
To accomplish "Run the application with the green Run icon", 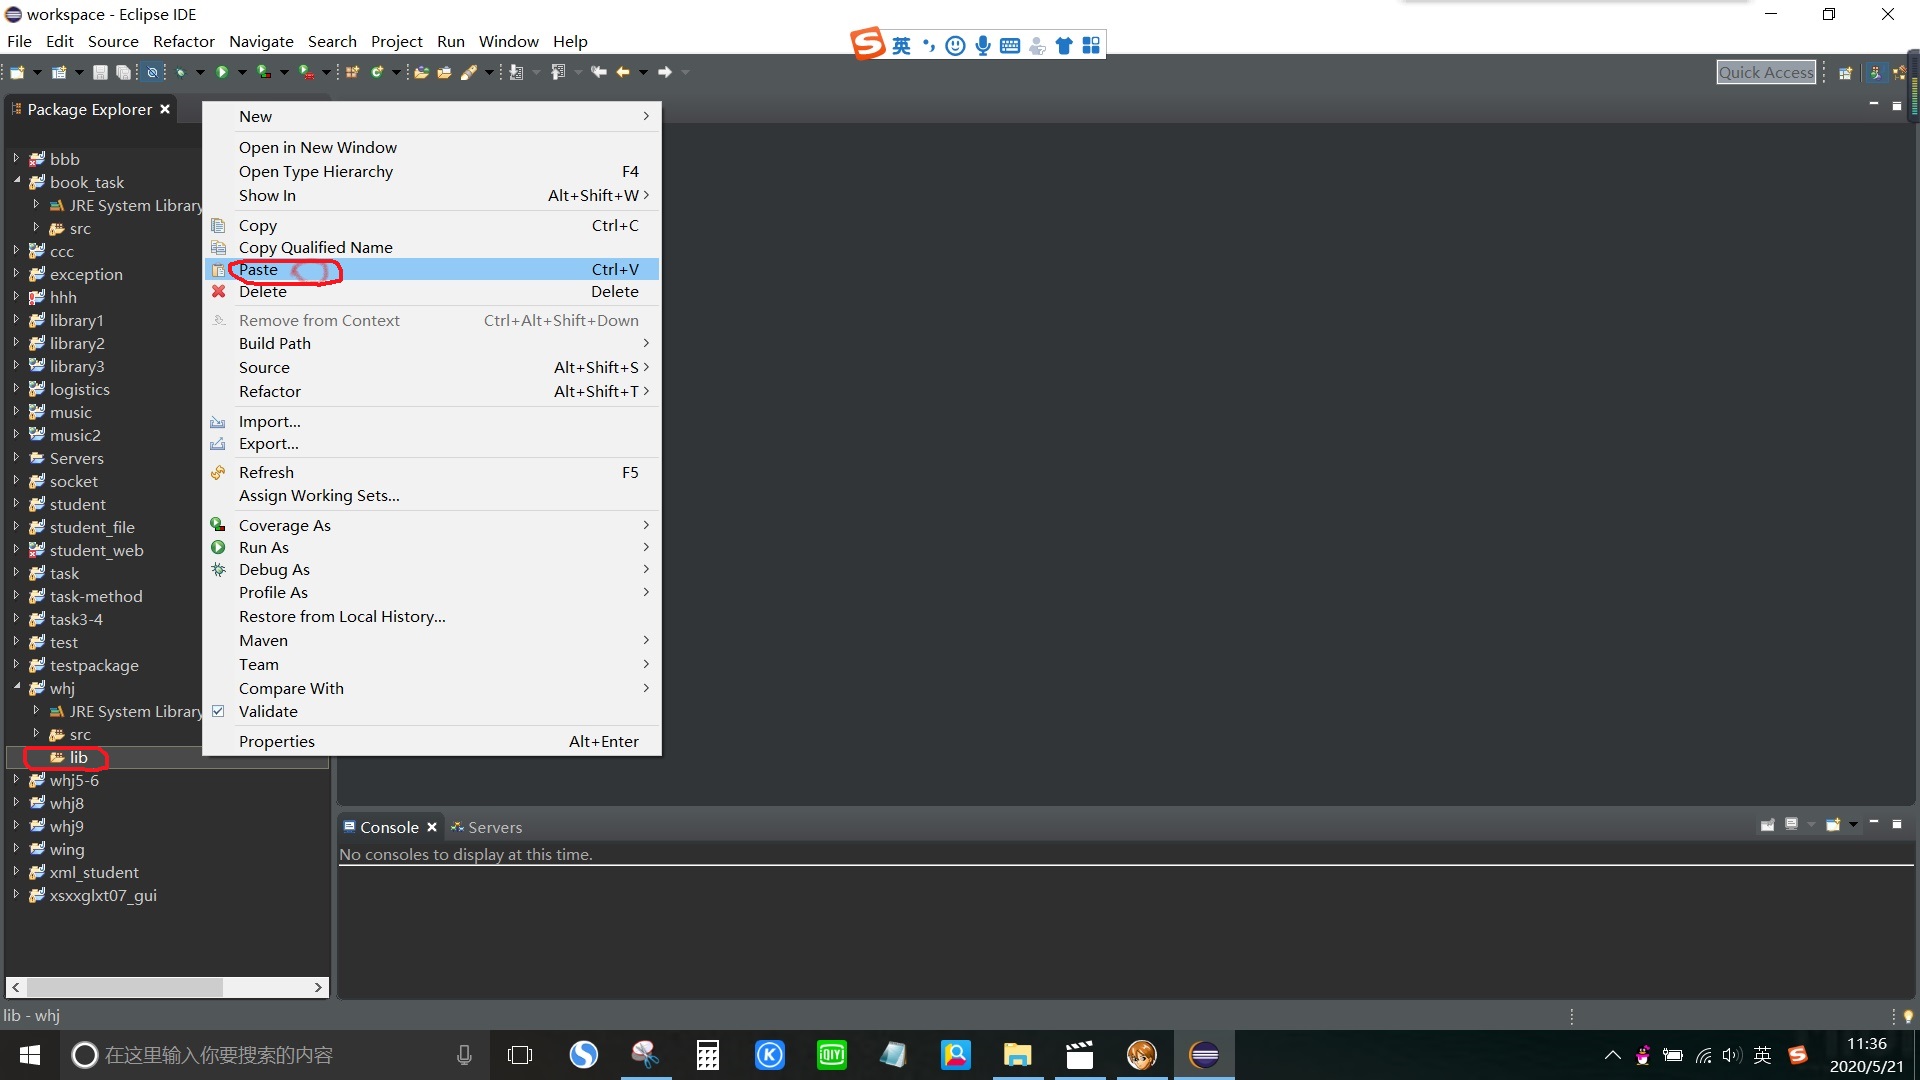I will pyautogui.click(x=222, y=71).
